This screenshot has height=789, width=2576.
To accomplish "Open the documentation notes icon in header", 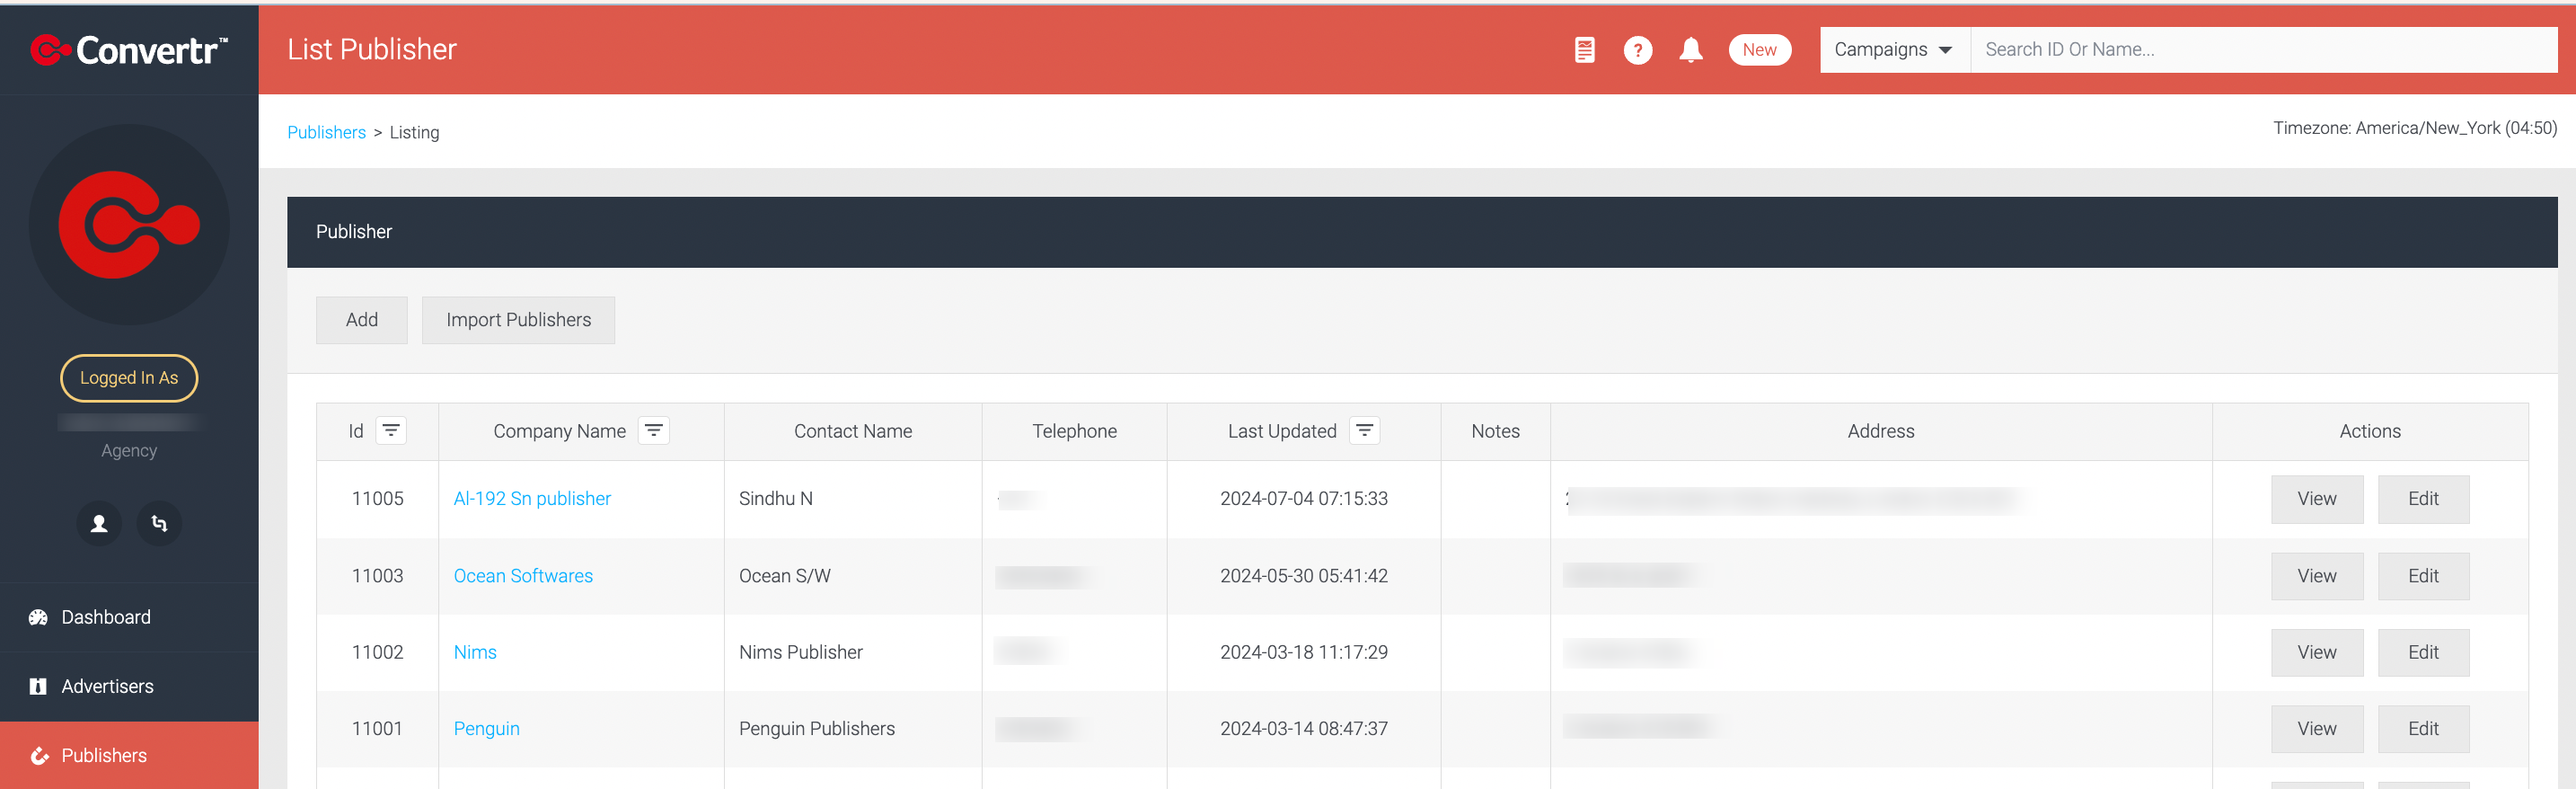I will coord(1584,50).
